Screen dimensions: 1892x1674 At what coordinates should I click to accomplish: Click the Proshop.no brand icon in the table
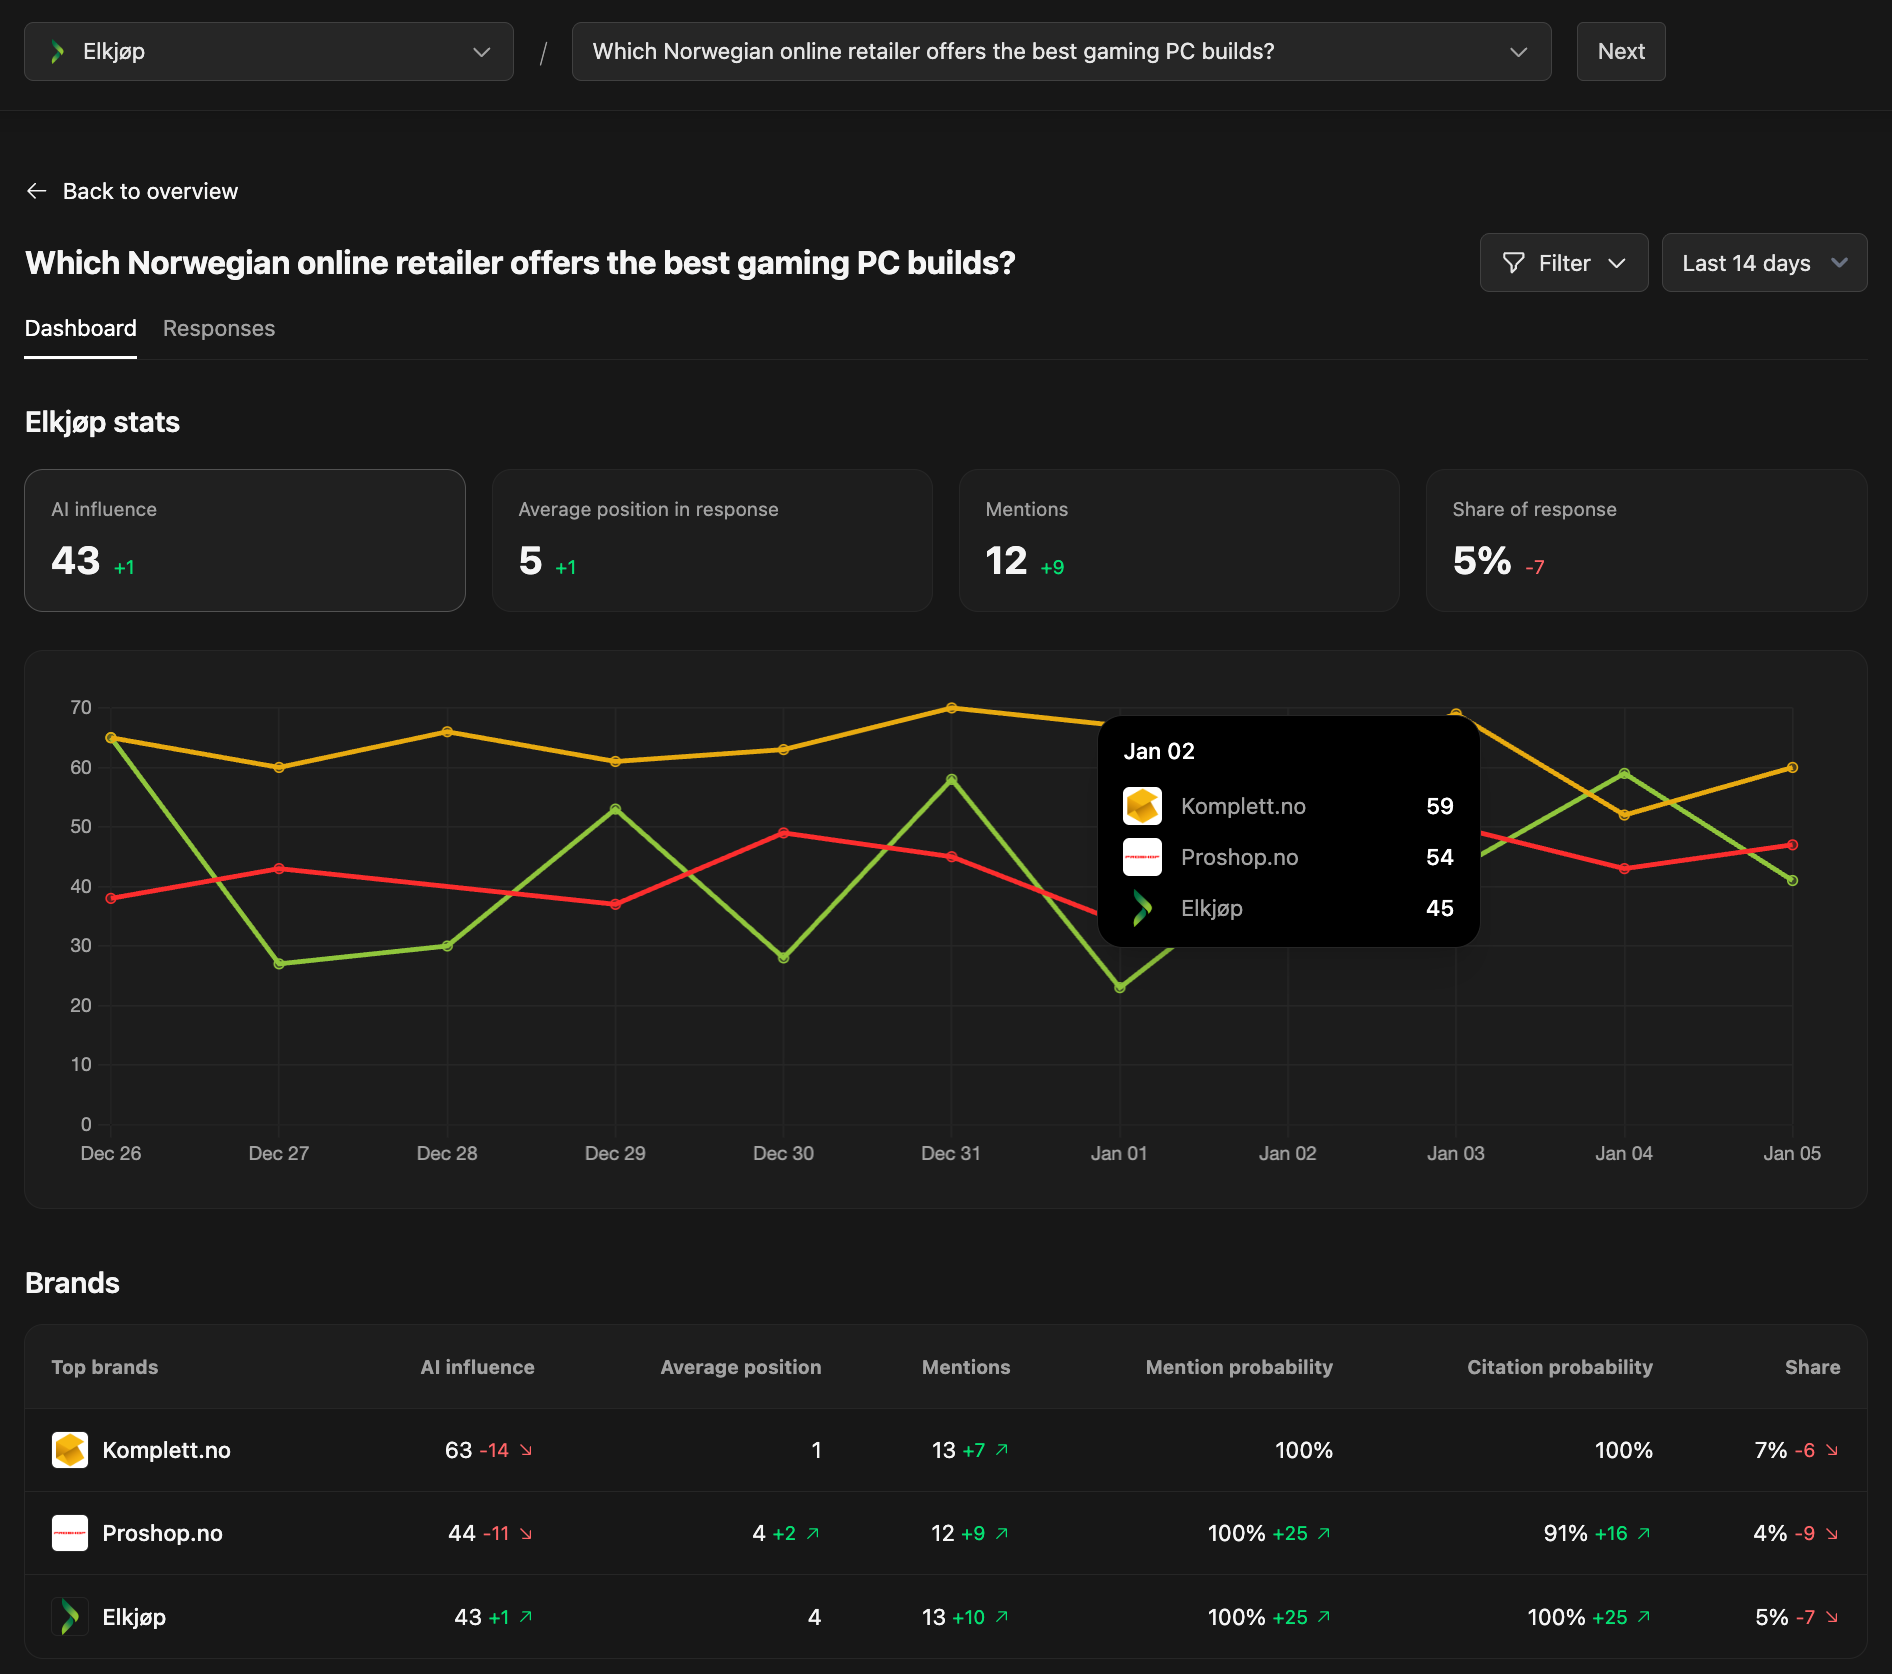point(70,1533)
